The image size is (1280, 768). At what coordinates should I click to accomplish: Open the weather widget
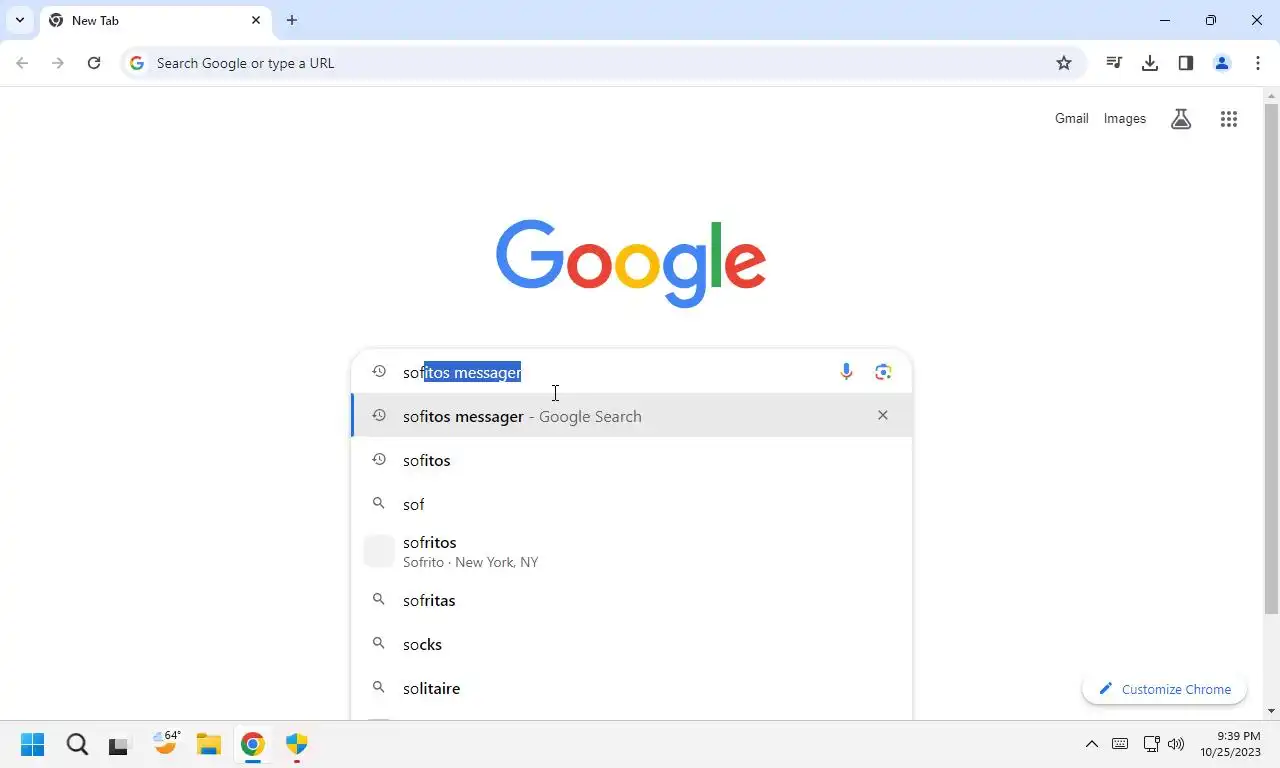tap(166, 743)
